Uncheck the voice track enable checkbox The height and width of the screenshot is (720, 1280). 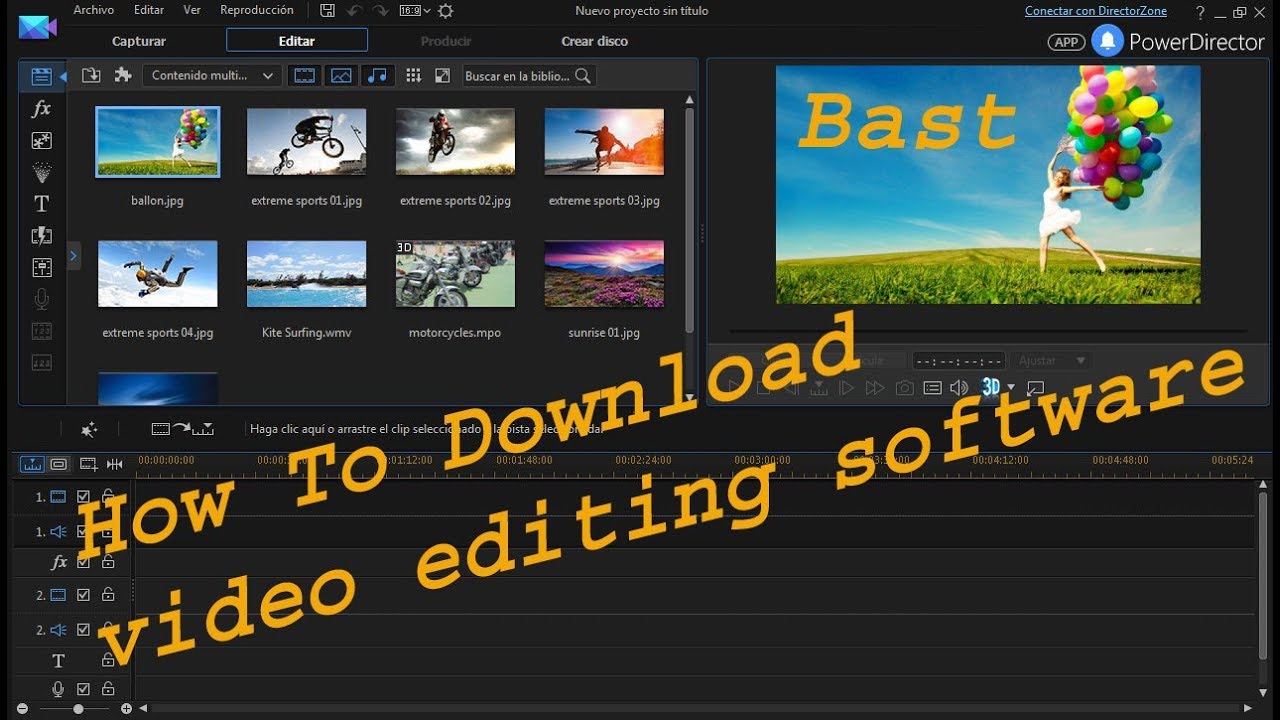pos(84,689)
